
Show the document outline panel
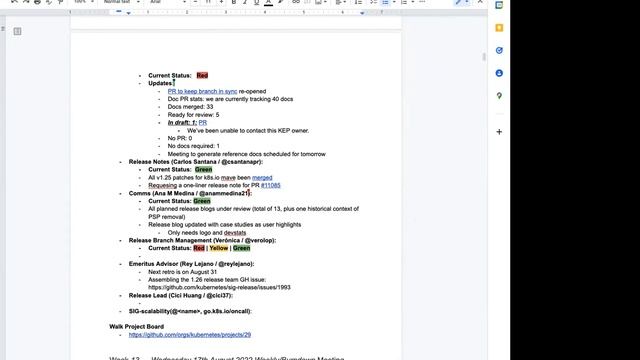pos(17,31)
